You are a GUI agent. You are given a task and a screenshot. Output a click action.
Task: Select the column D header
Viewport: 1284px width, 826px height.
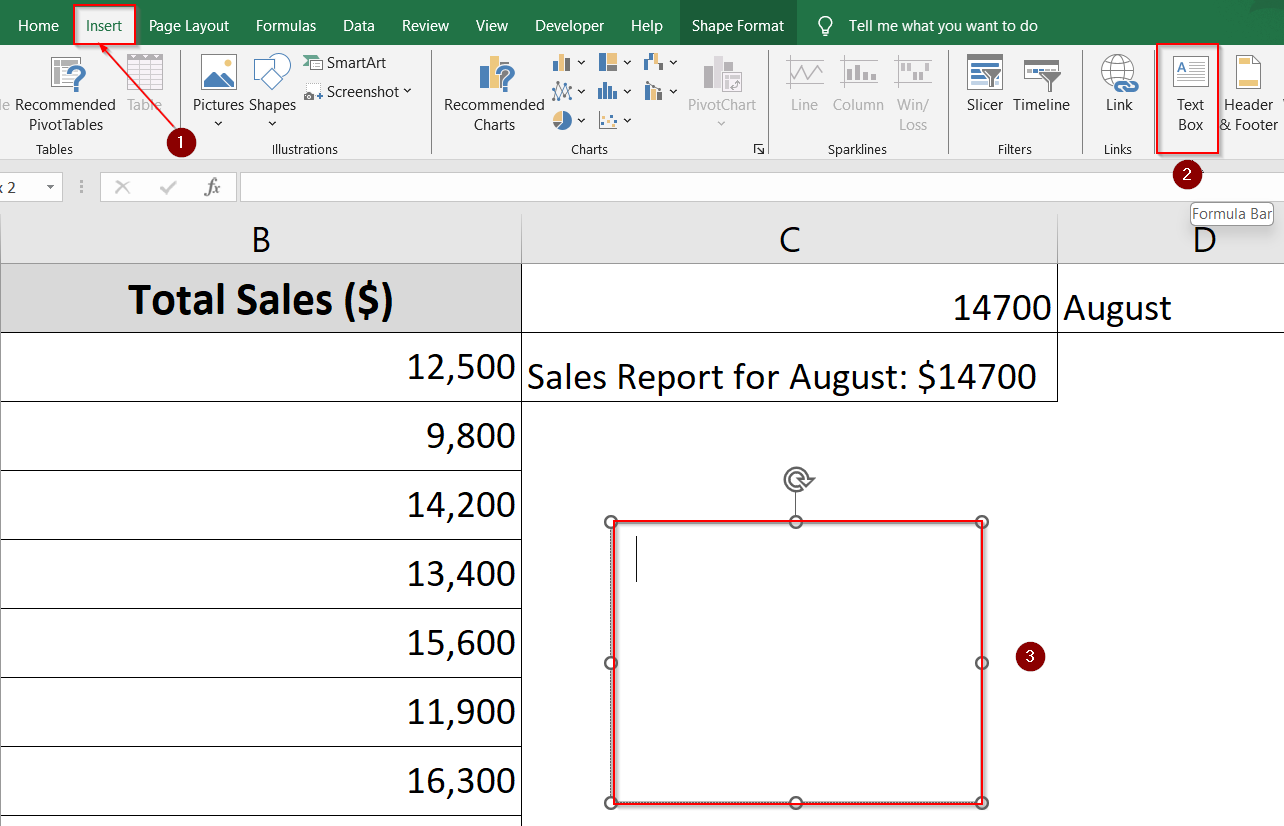tap(1171, 240)
